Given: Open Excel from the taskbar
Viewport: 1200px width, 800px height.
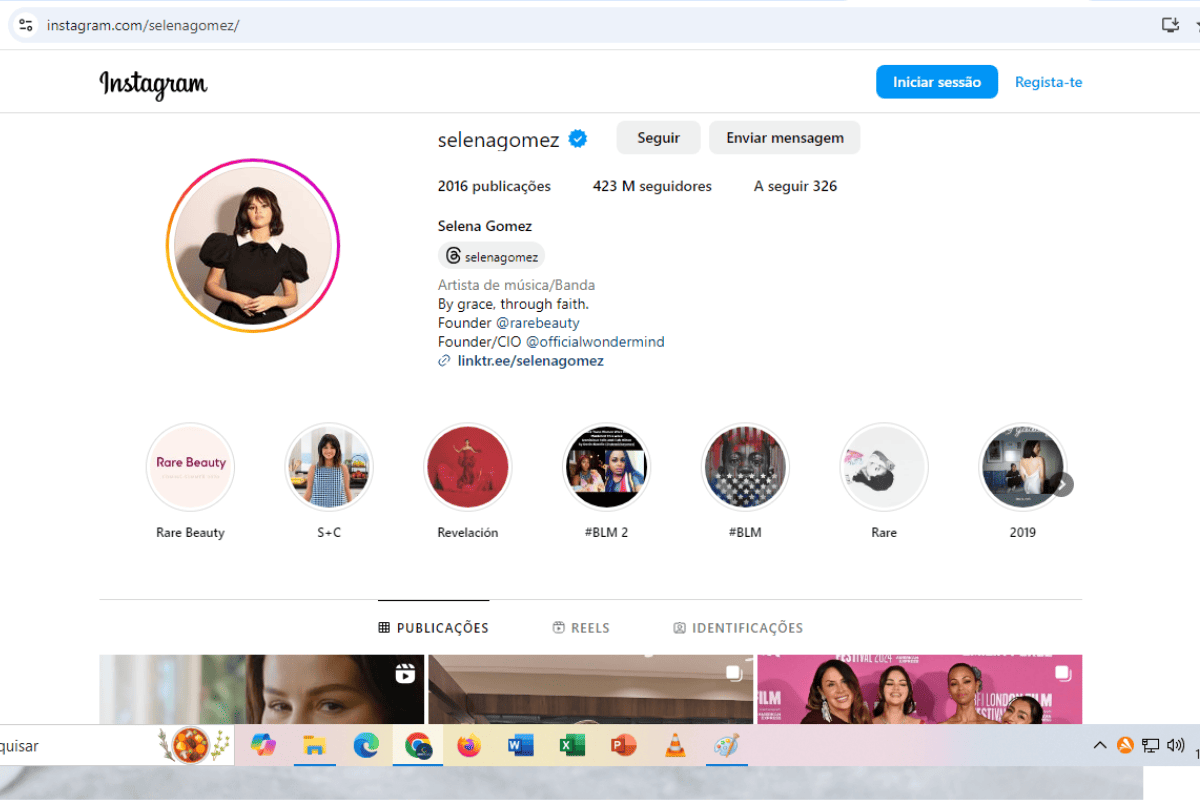Looking at the screenshot, I should [x=572, y=745].
